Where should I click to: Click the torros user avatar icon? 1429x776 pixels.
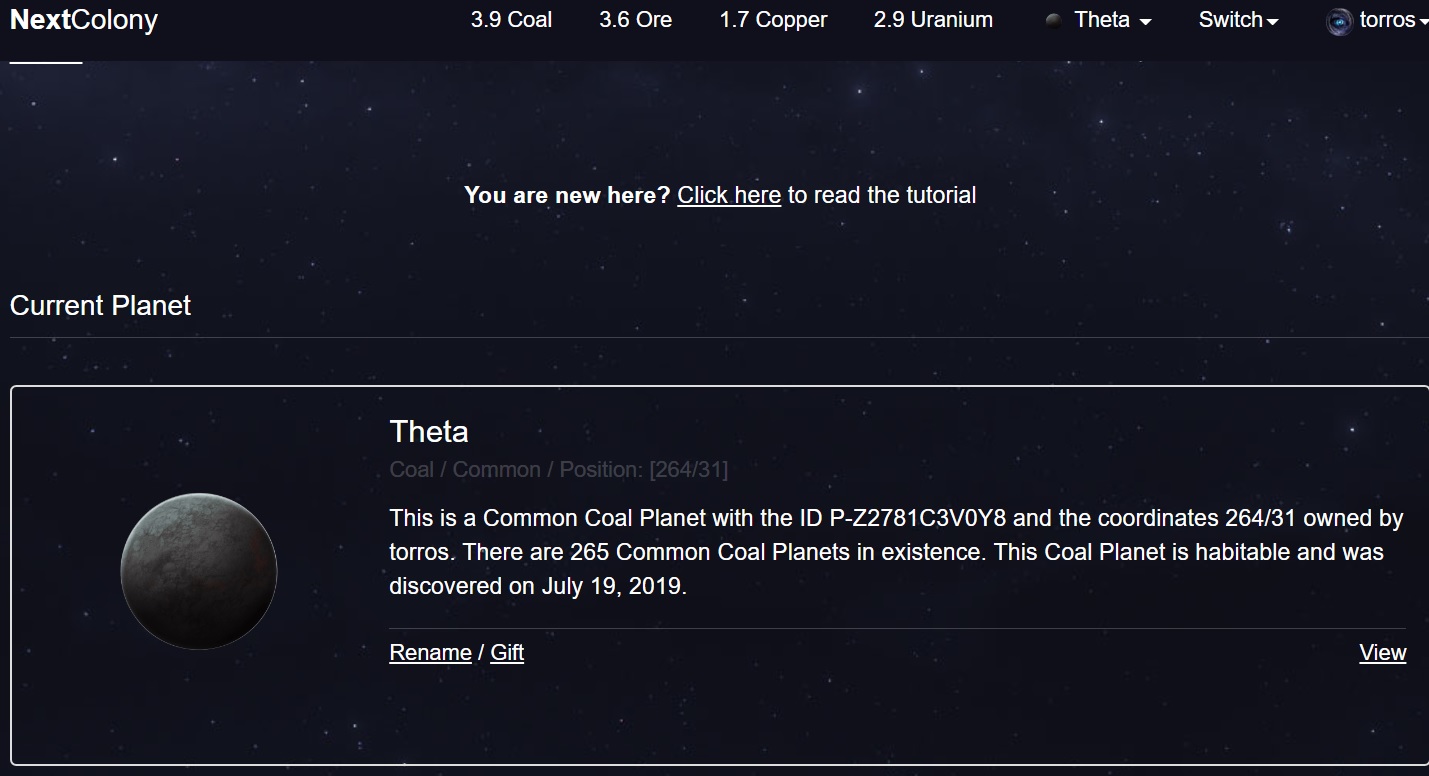point(1339,21)
